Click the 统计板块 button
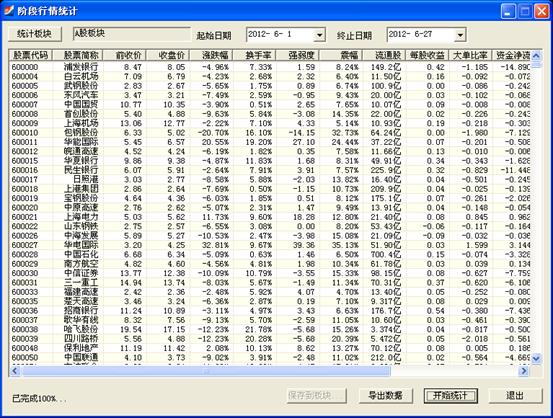Viewport: 553px width, 418px height. click(x=35, y=34)
